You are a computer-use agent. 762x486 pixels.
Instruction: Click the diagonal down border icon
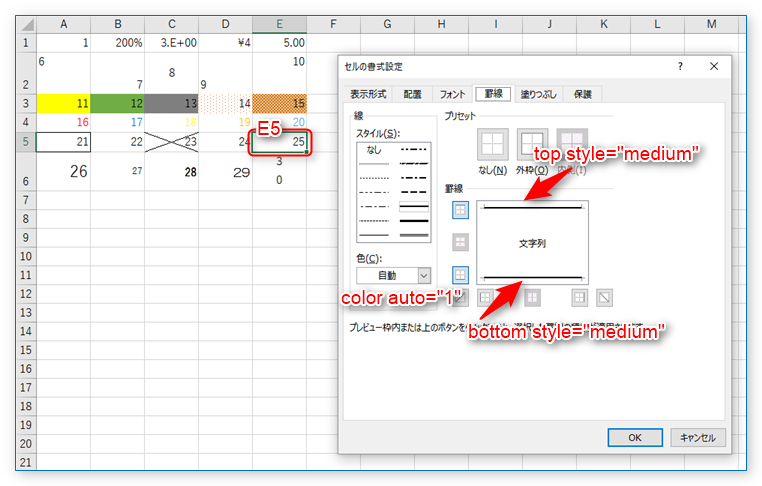point(603,297)
